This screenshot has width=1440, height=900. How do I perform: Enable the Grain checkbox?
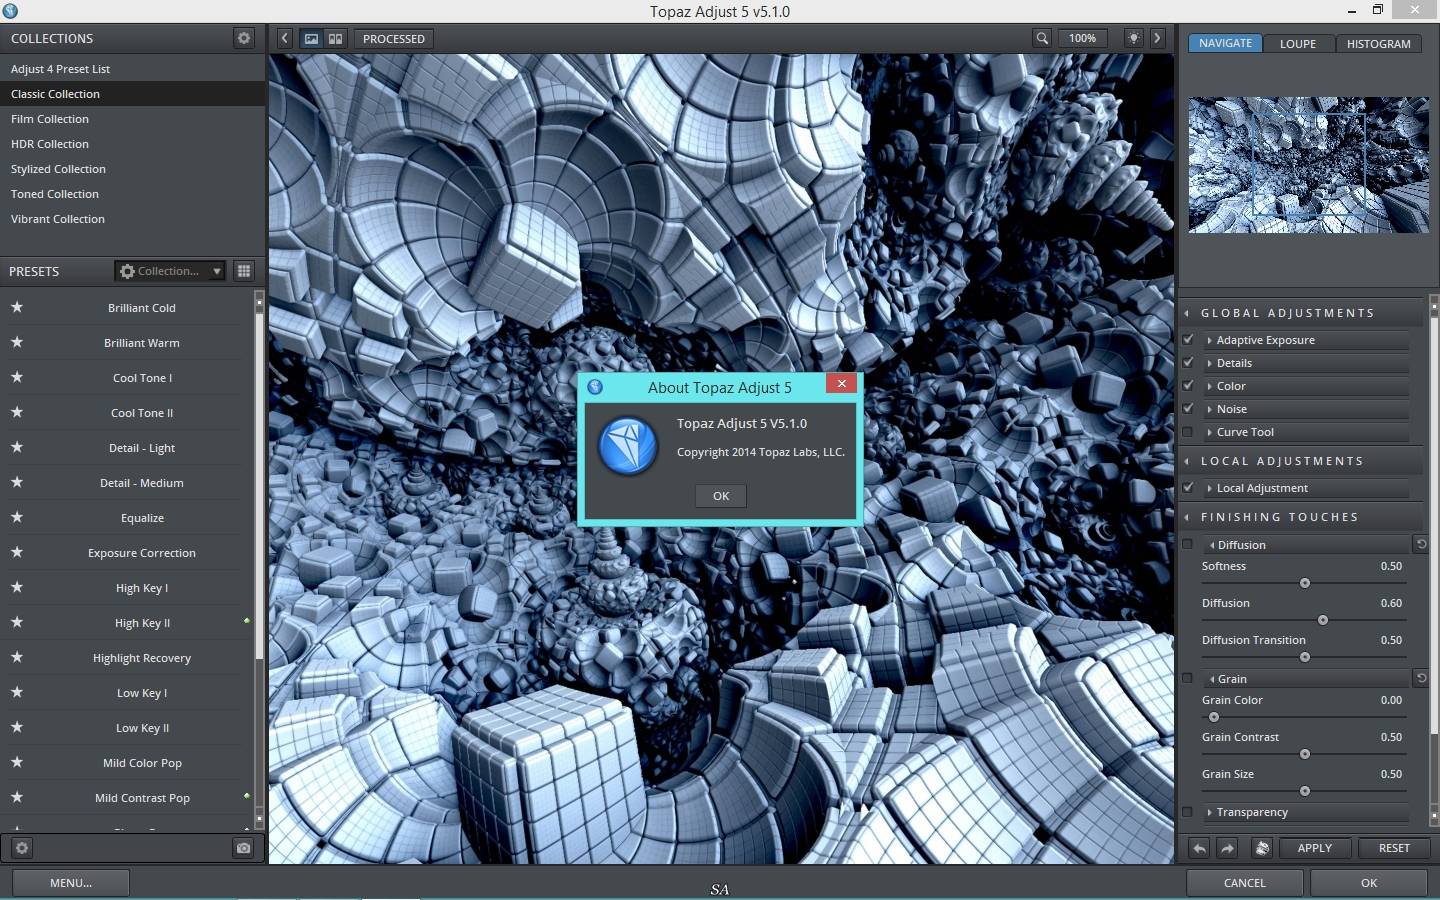1188,679
